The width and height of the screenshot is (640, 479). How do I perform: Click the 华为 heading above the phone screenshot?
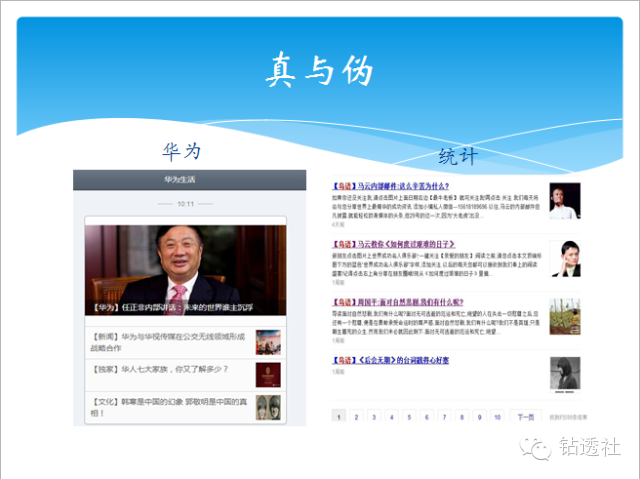[x=181, y=151]
